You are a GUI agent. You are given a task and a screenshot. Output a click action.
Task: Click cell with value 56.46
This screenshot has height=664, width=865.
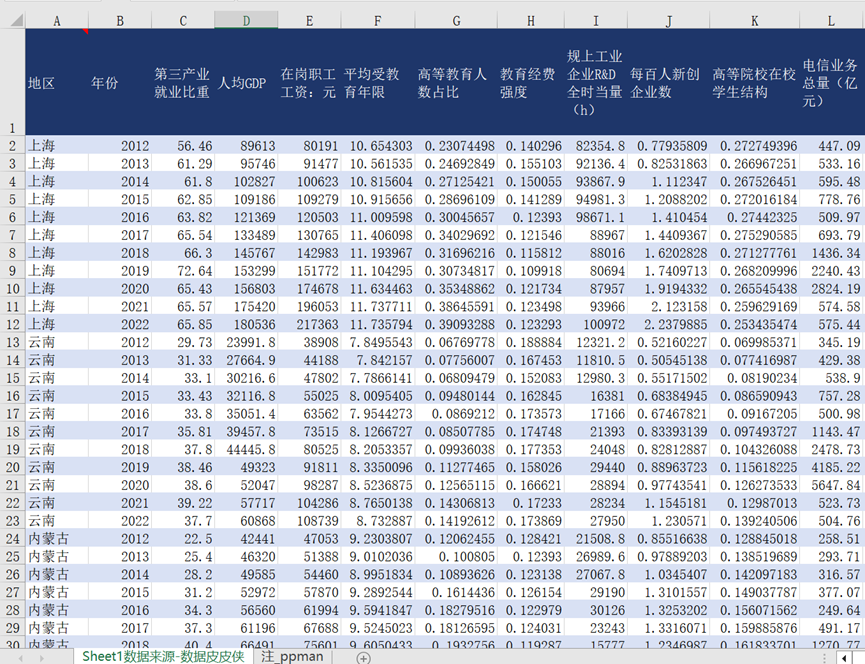(183, 146)
